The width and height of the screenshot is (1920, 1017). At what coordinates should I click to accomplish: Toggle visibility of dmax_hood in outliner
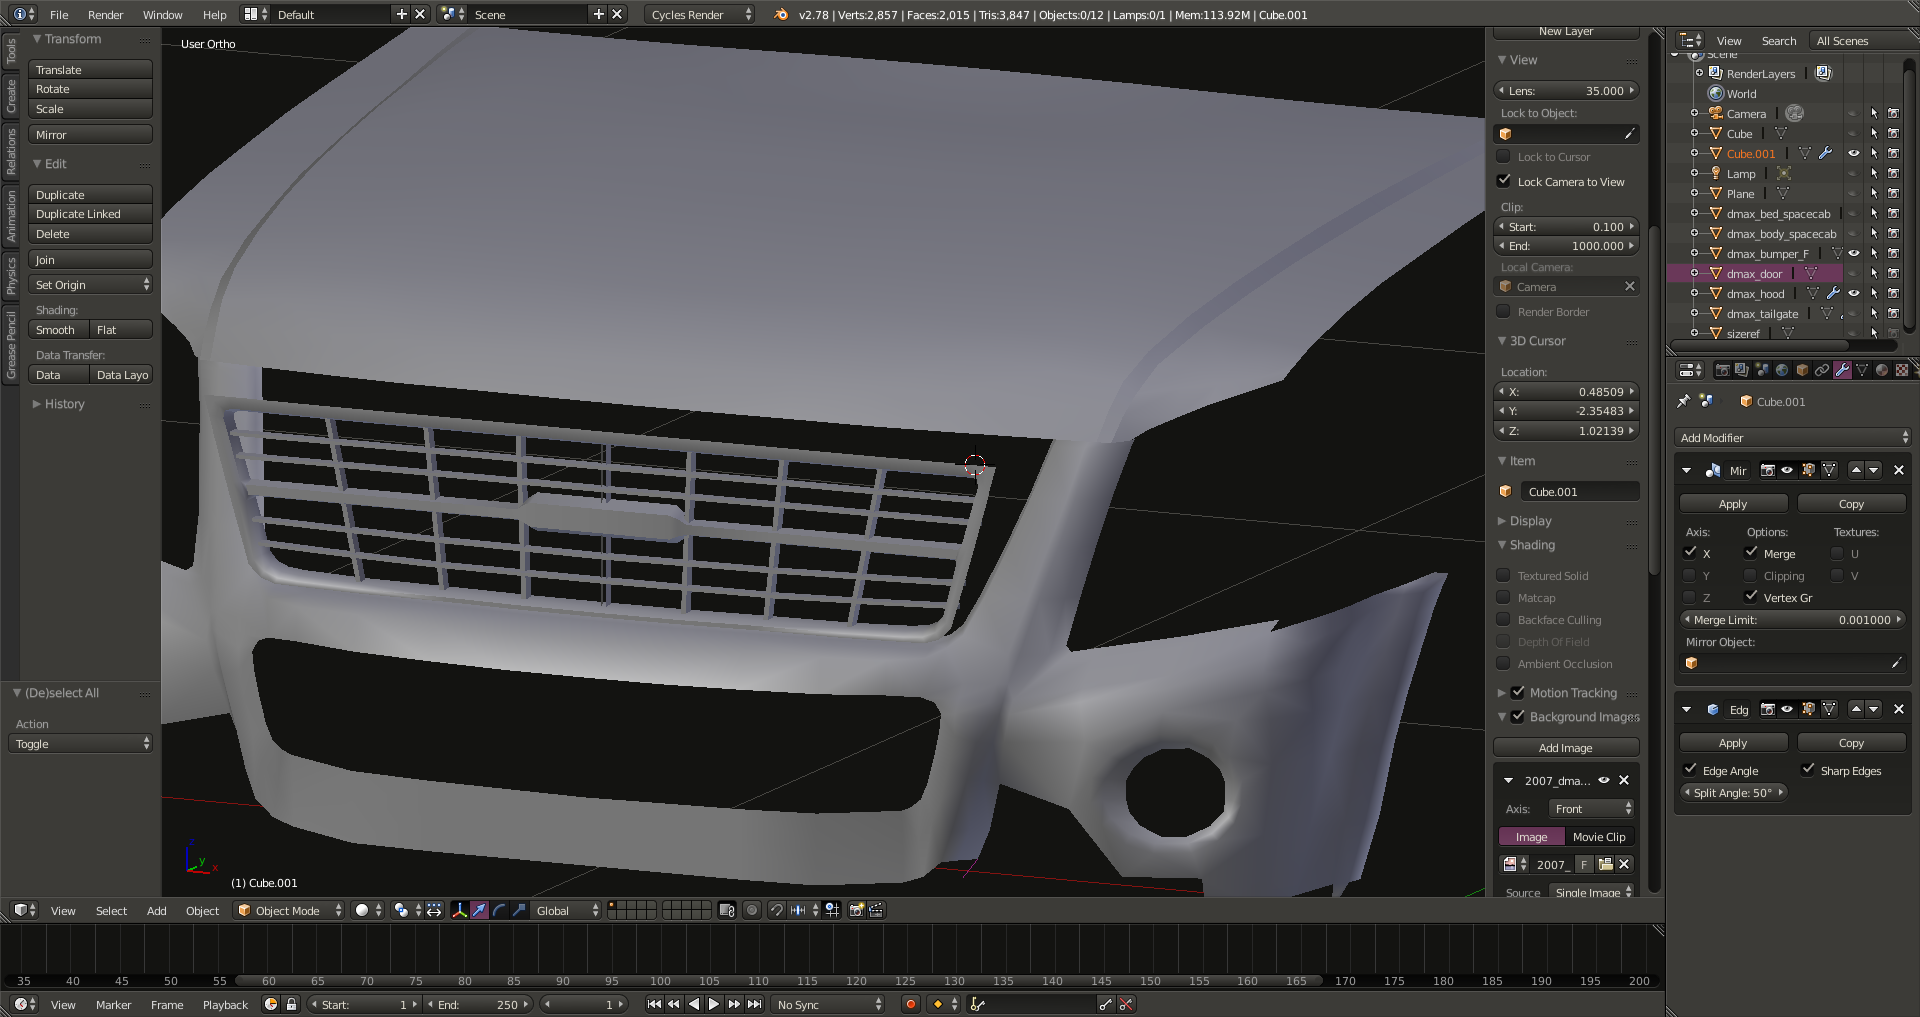click(1853, 293)
